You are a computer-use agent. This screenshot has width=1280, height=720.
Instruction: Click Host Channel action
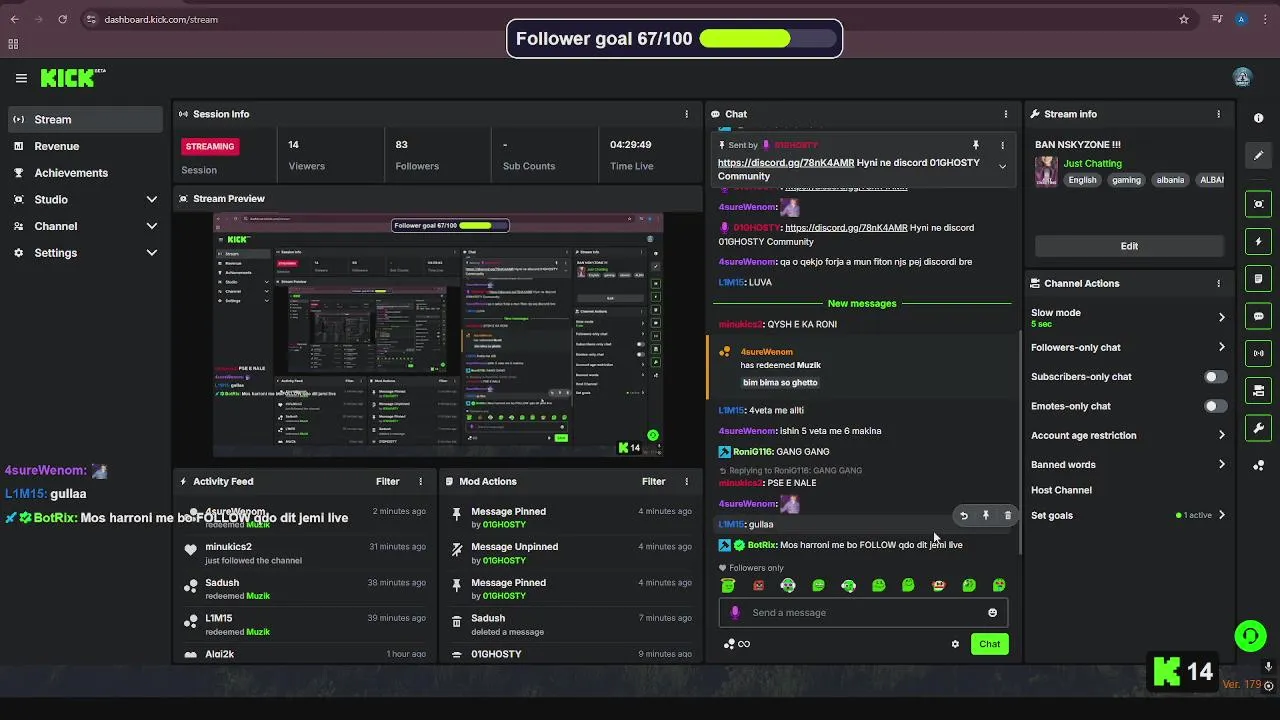click(1061, 490)
